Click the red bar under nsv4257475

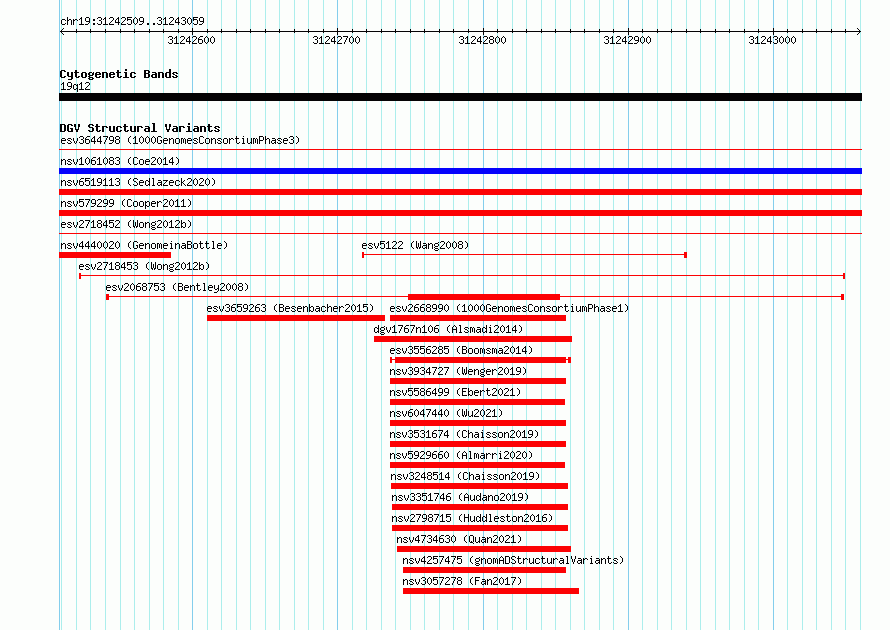pos(484,570)
